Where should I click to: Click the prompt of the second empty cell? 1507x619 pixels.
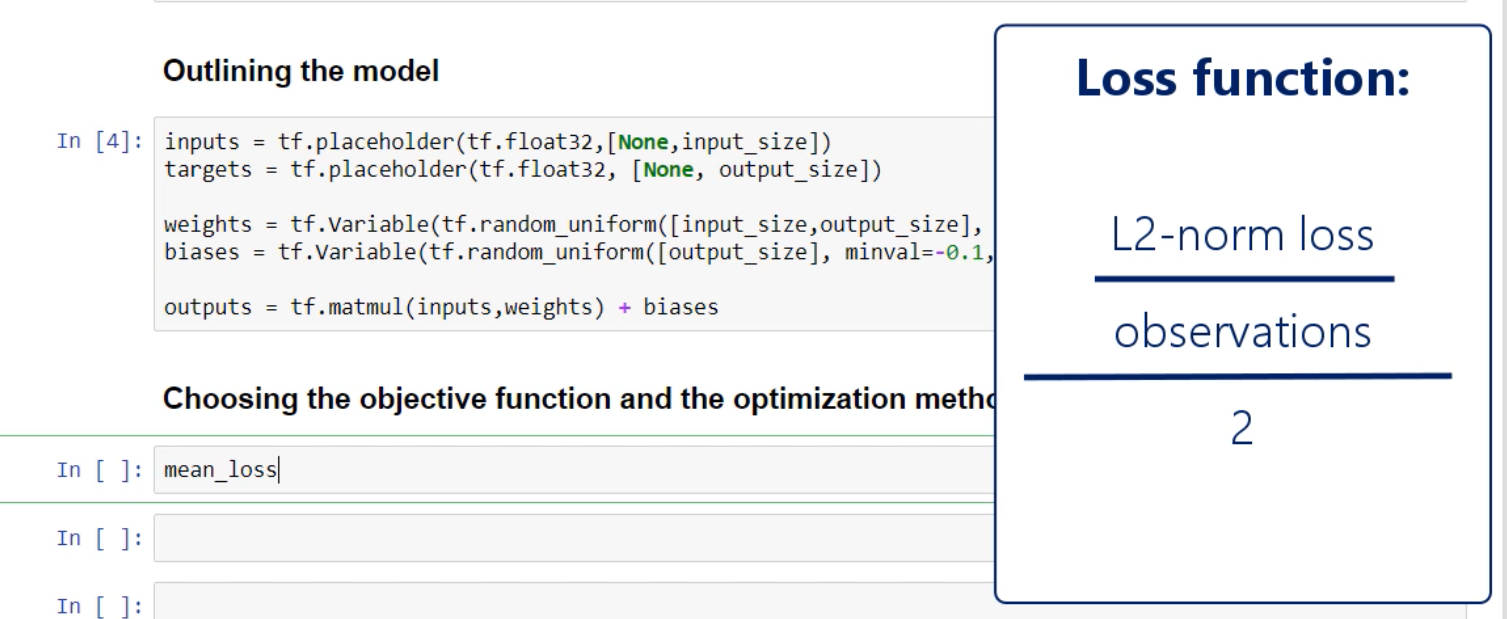(x=100, y=539)
